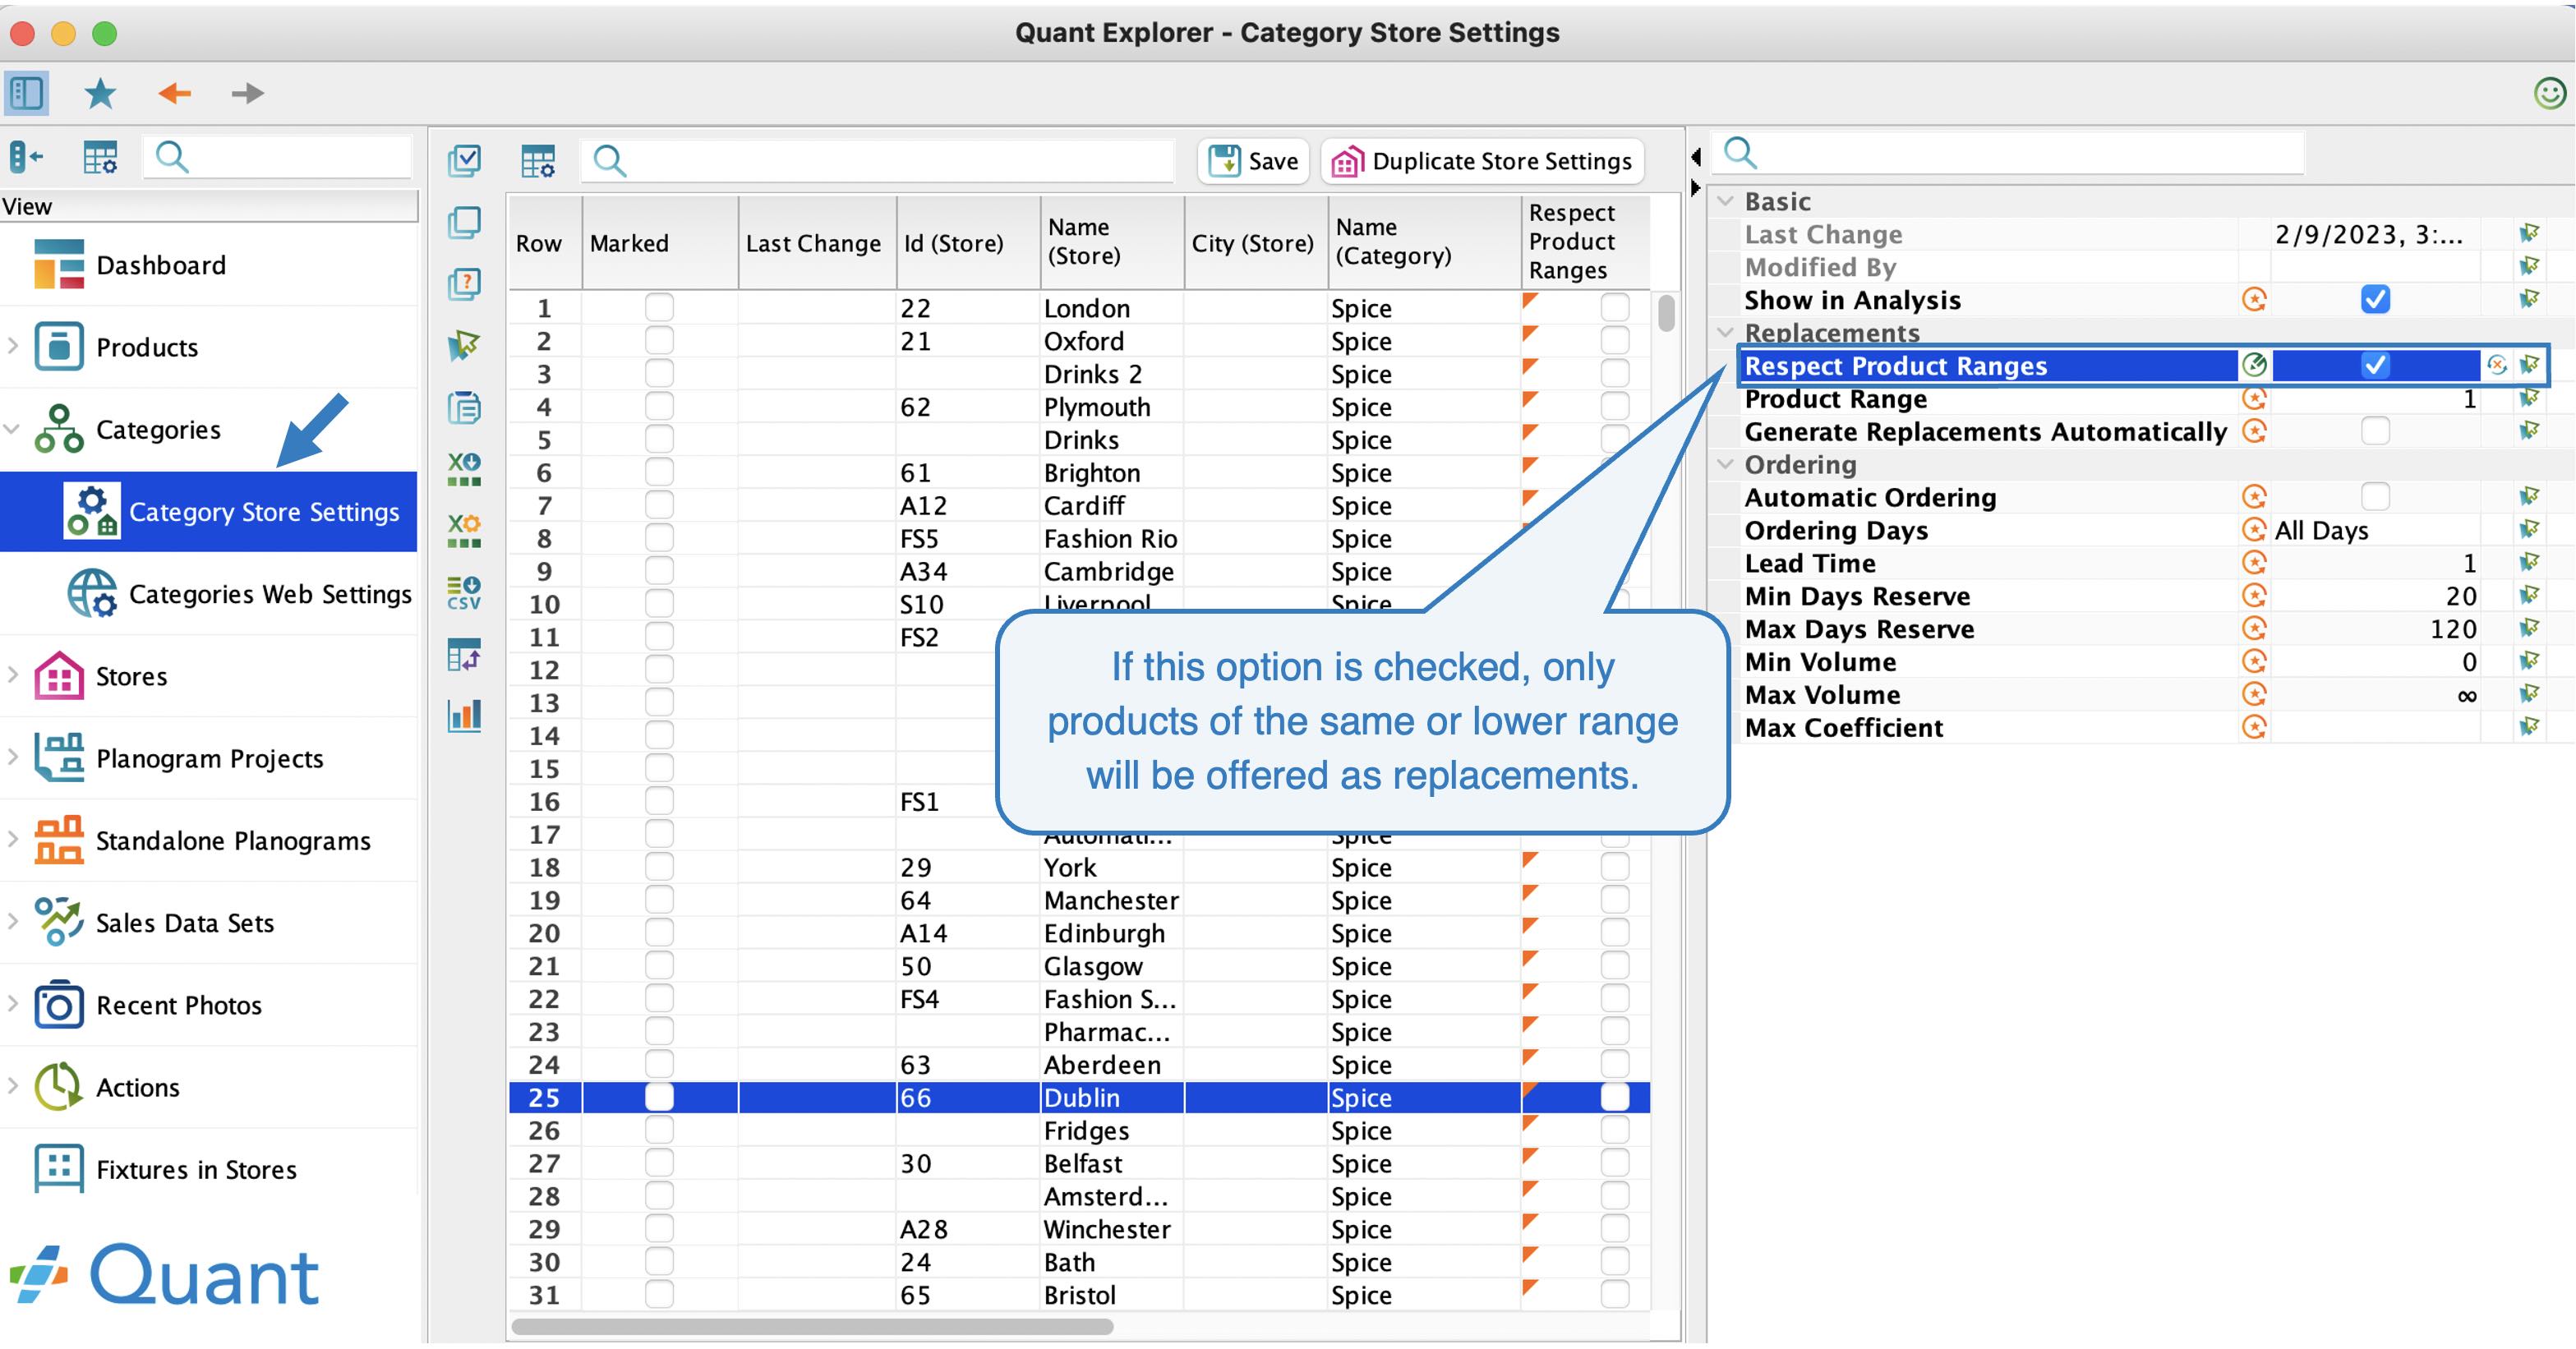The height and width of the screenshot is (1349, 2576).
Task: Expand the Standalone Planograms node
Action: click(x=13, y=839)
